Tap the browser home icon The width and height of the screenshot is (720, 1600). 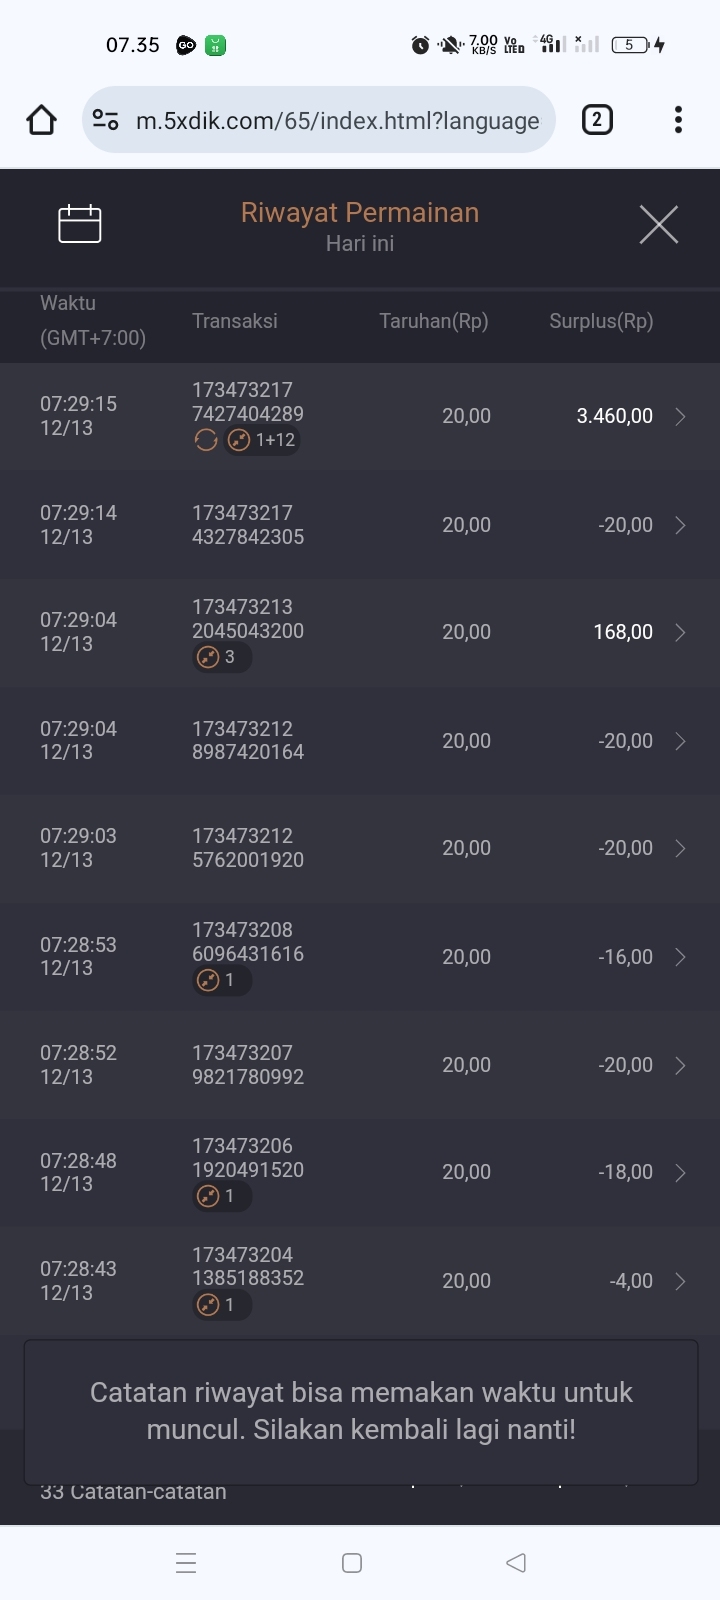pos(41,121)
